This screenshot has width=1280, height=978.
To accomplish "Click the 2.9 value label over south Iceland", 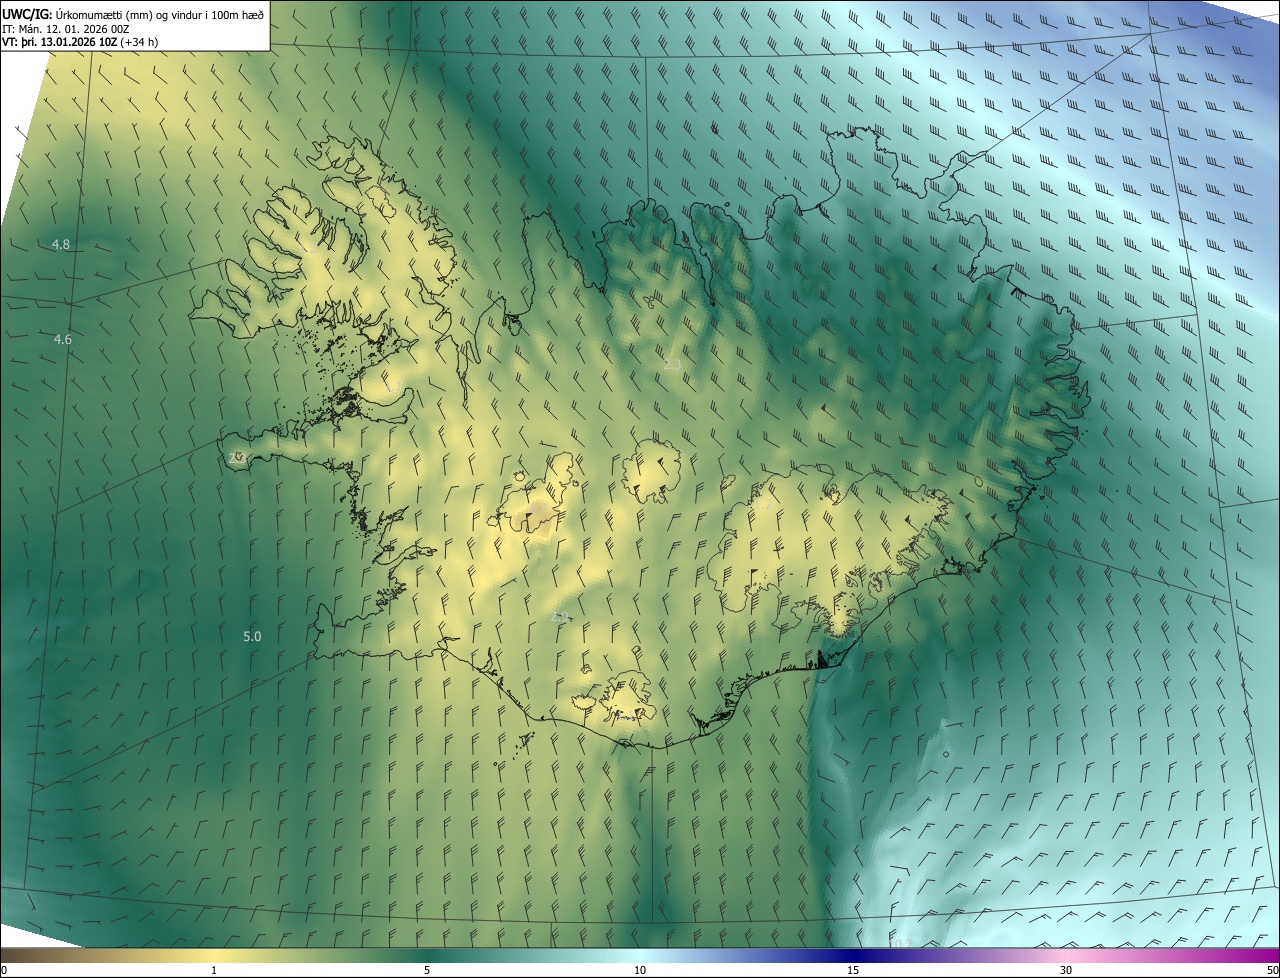I will [x=560, y=617].
